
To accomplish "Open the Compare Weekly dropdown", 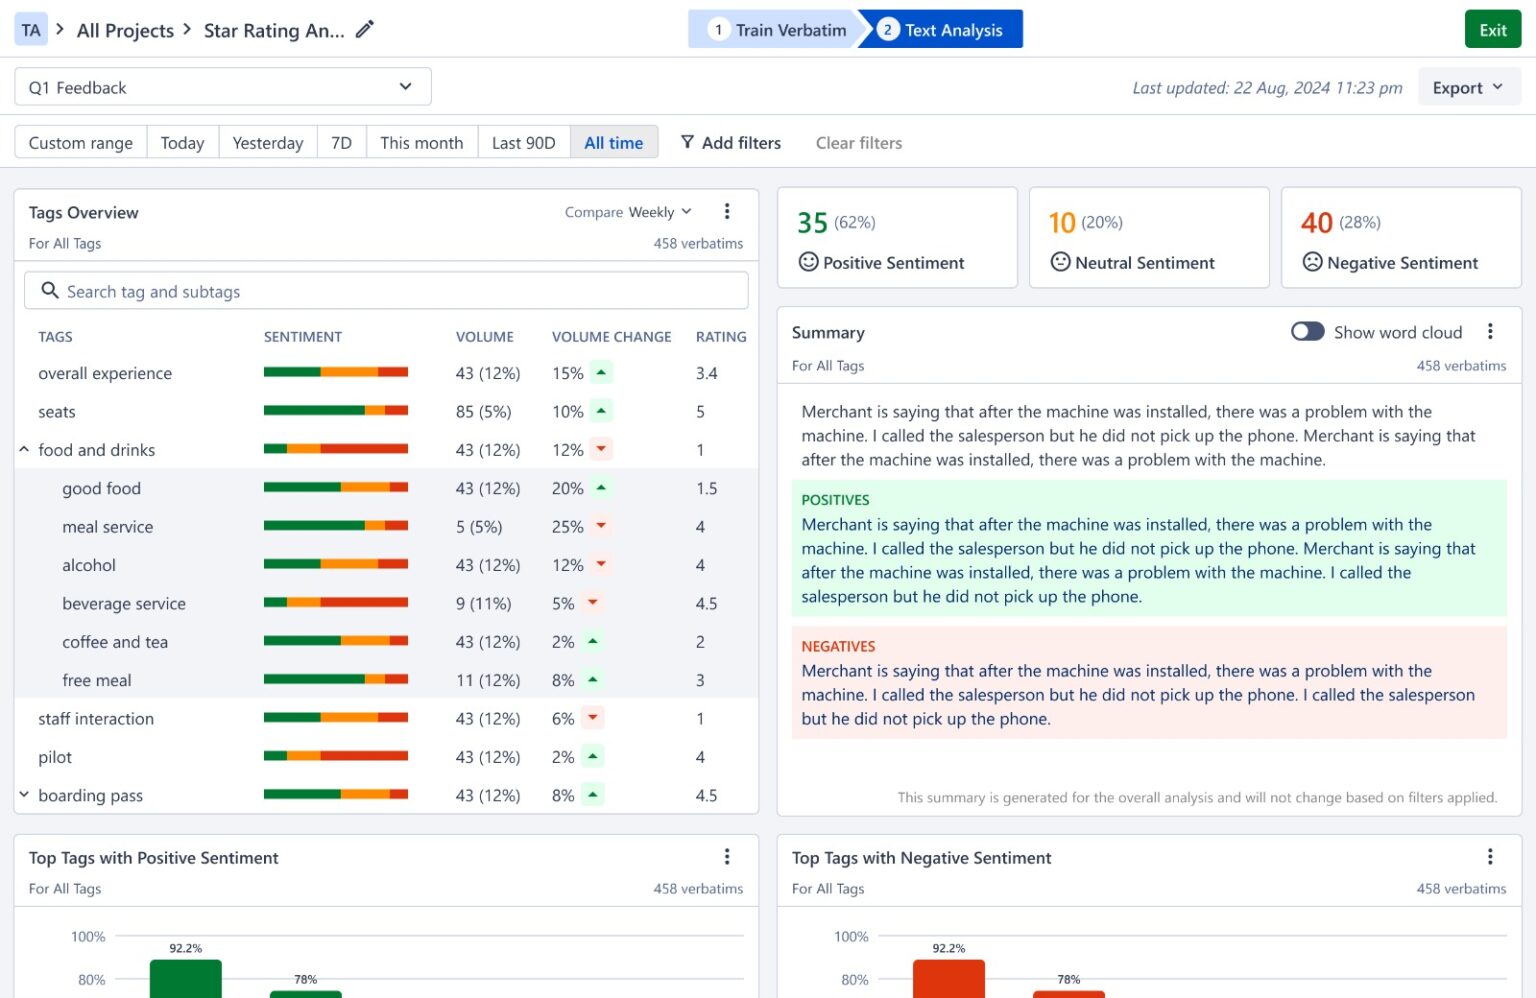I will click(656, 212).
